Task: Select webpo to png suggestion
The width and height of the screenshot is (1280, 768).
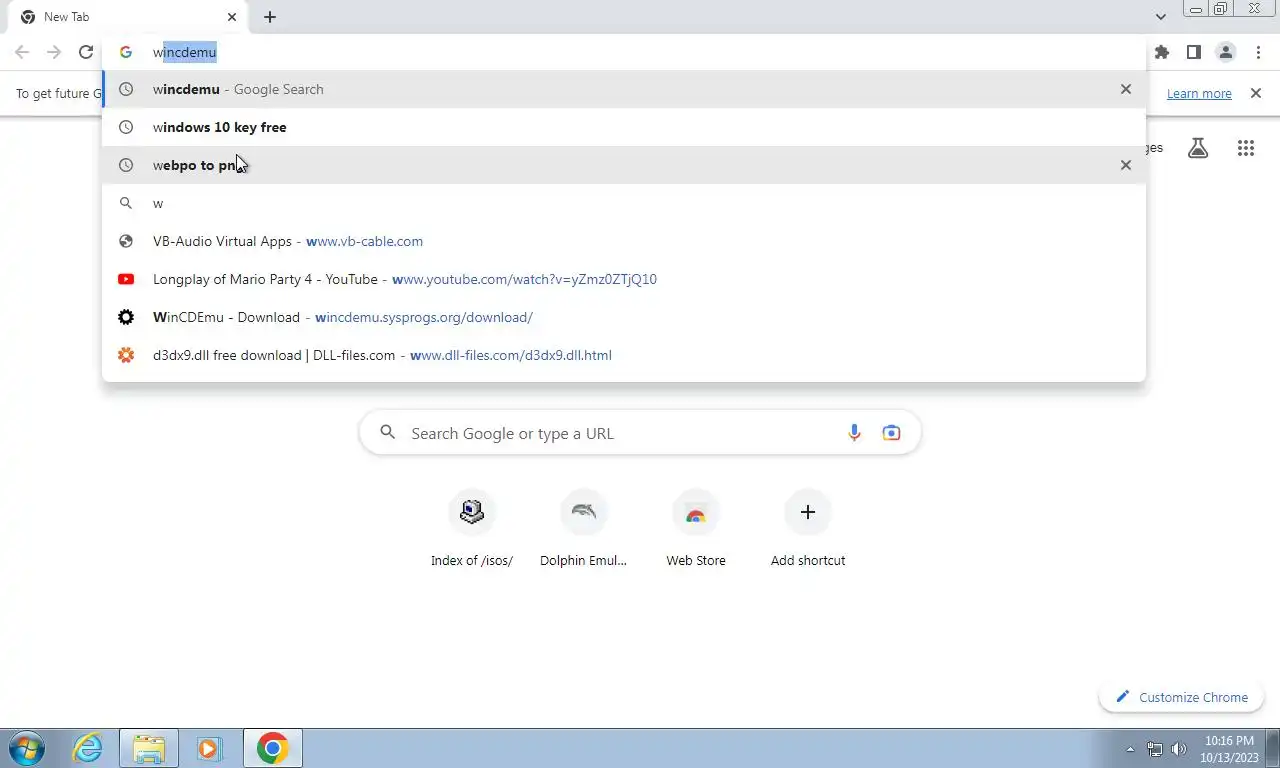Action: [624, 165]
